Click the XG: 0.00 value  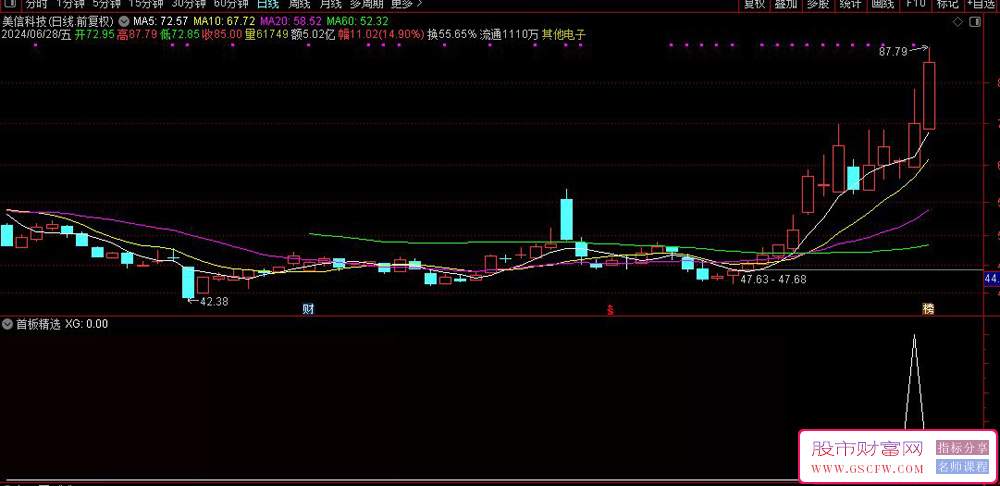[x=87, y=324]
